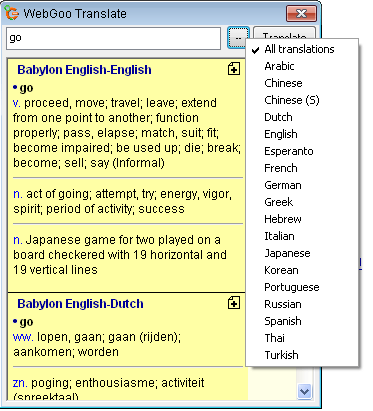The width and height of the screenshot is (373, 411).
Task: Choose Spanish from the language menu
Action: (302, 321)
